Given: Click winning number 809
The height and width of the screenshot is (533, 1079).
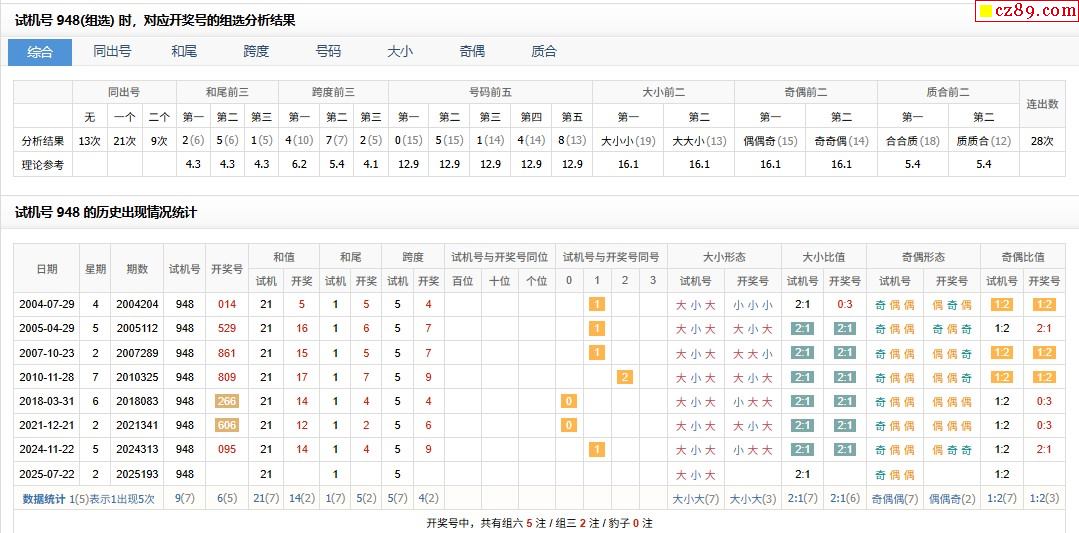Looking at the screenshot, I should click(x=226, y=377).
